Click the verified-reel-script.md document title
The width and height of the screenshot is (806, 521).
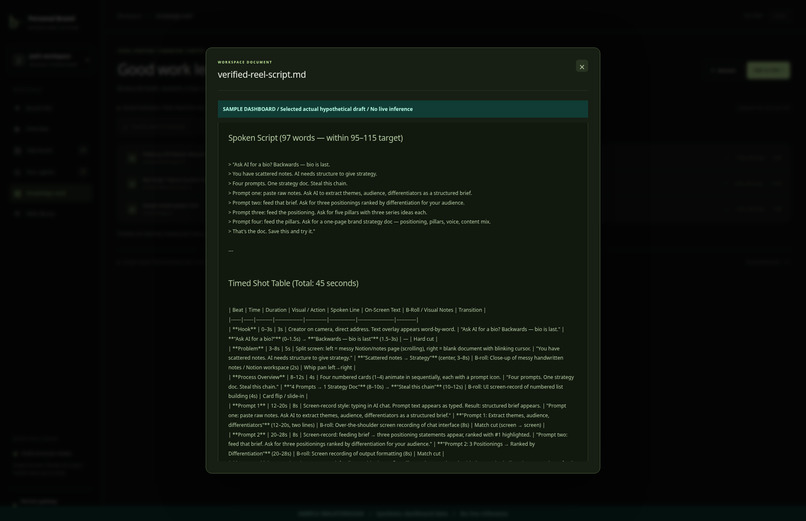262,75
